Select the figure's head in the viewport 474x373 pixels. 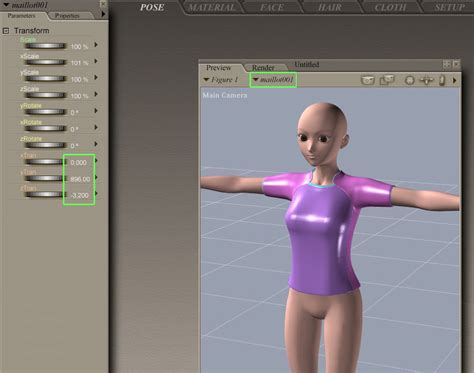click(x=322, y=133)
